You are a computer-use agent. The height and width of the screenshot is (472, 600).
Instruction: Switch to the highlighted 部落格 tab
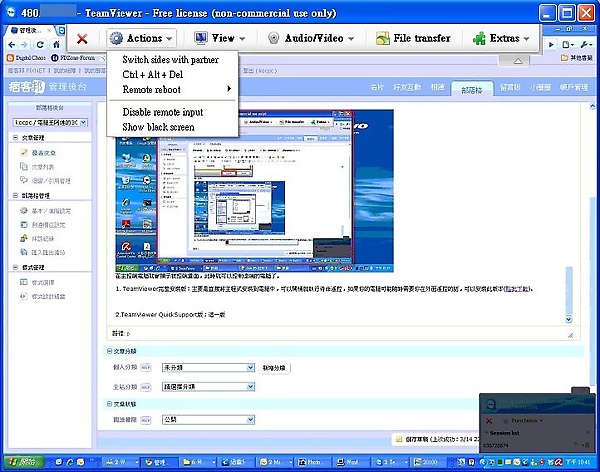(x=472, y=89)
